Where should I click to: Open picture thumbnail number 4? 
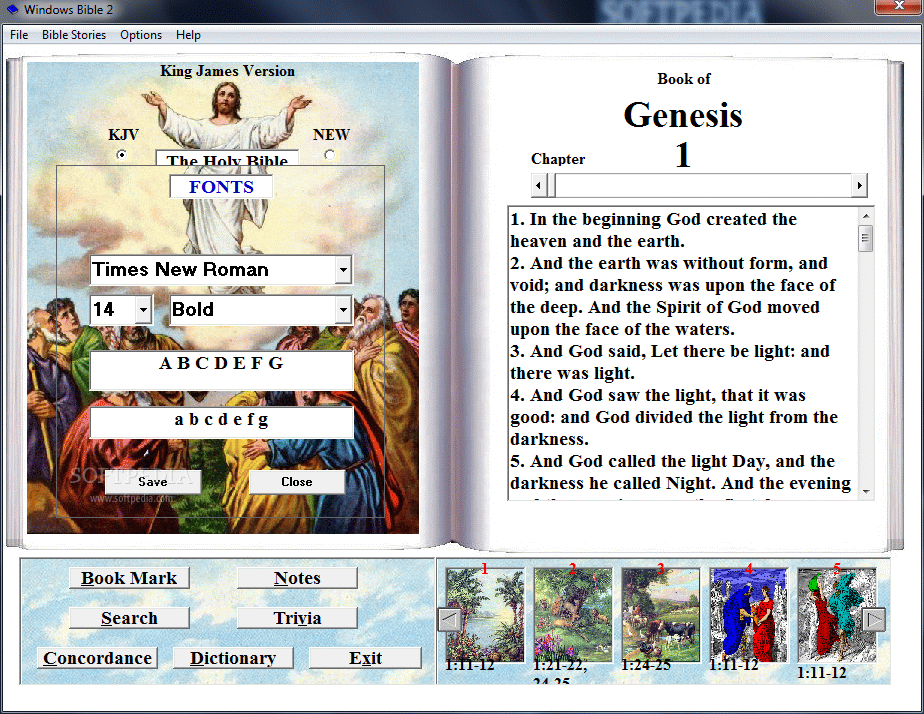[748, 614]
